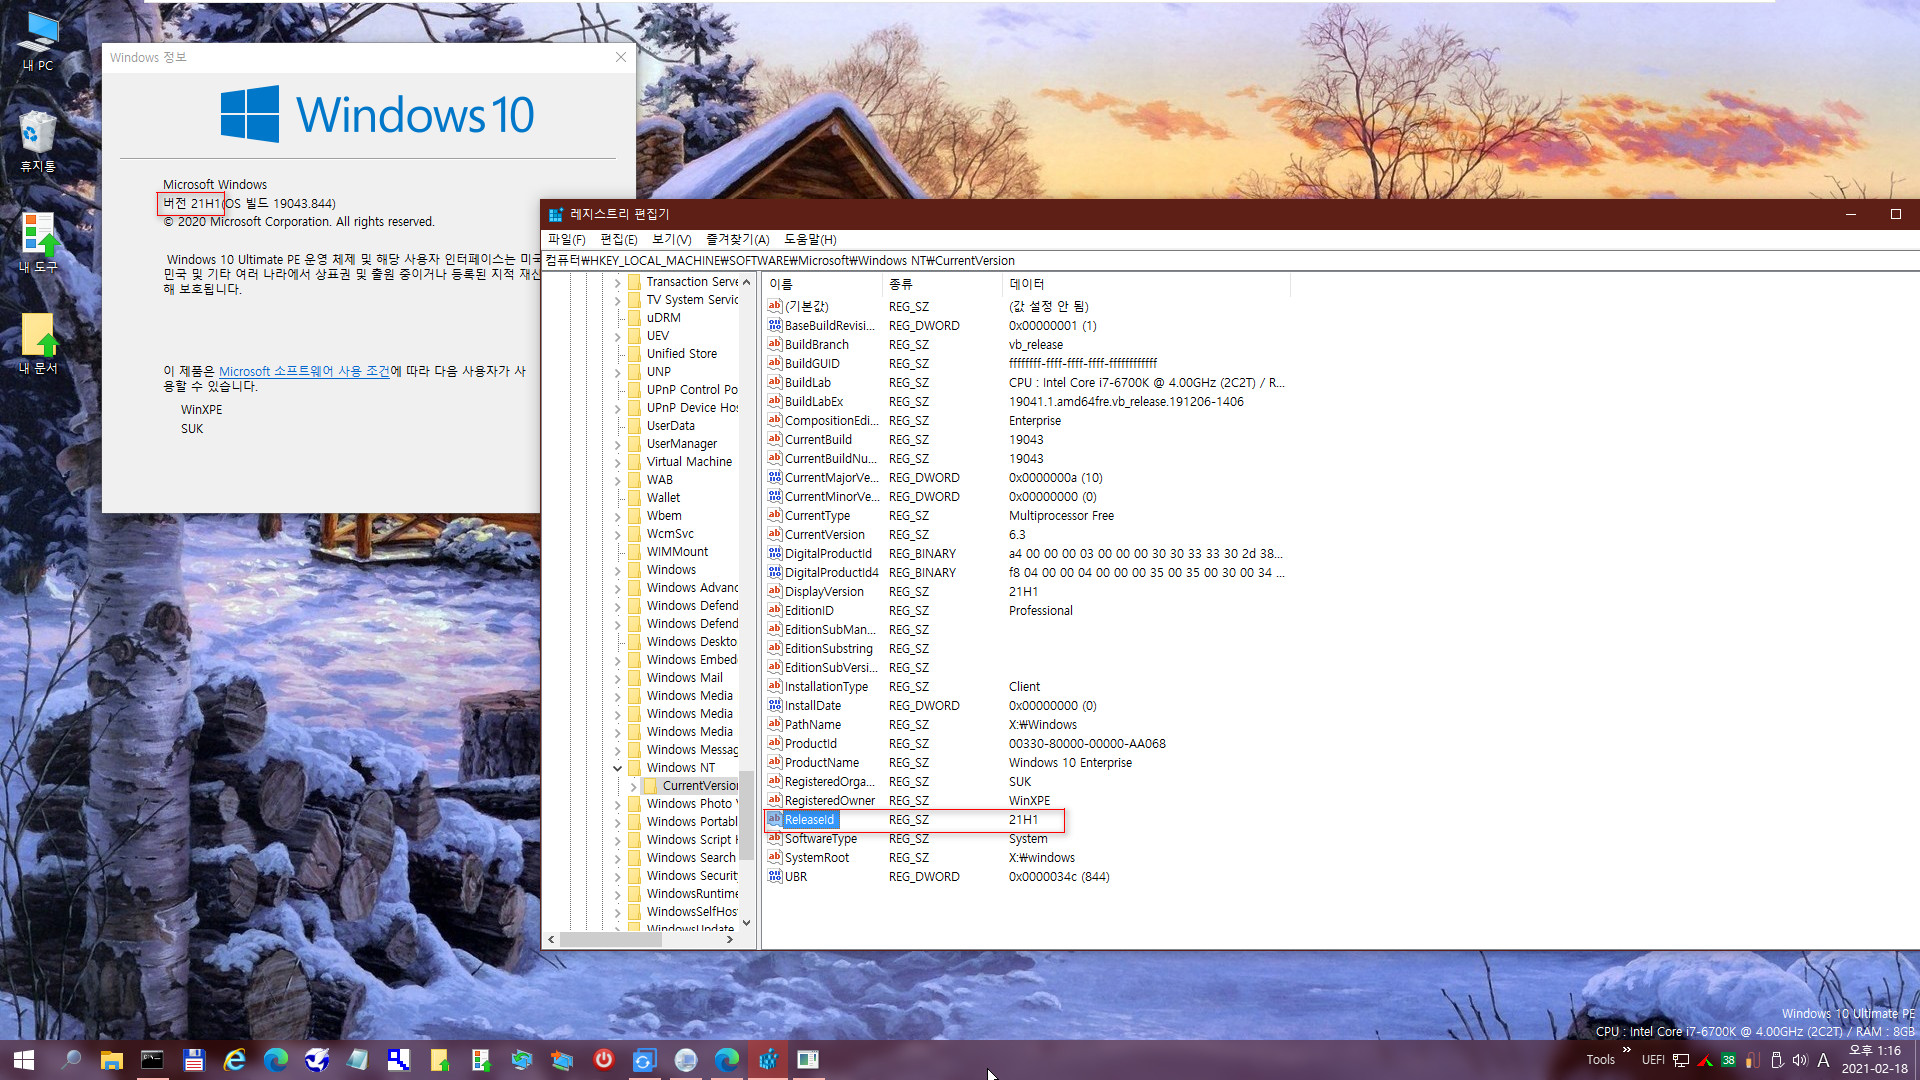Select the RegisteredOwner registry value
The image size is (1920, 1080).
tap(829, 801)
